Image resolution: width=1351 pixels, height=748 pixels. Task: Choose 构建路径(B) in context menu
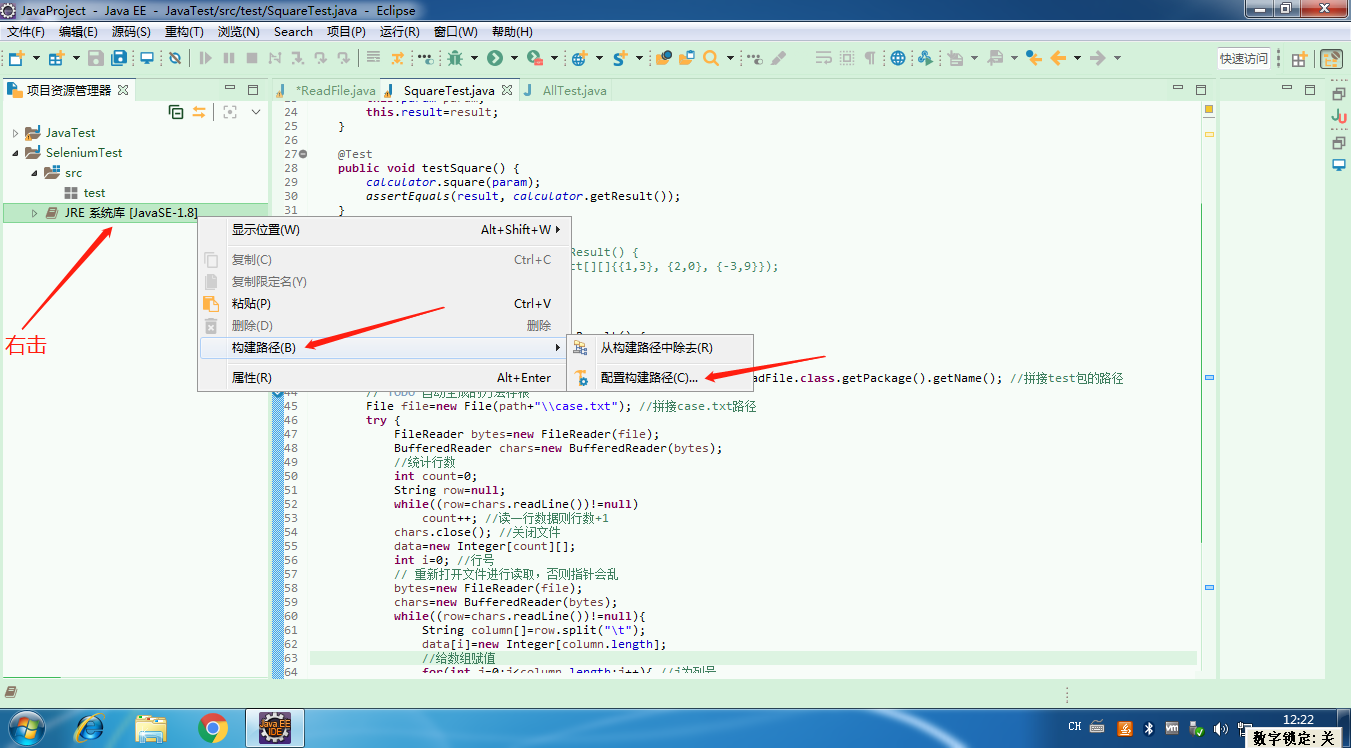coord(383,348)
